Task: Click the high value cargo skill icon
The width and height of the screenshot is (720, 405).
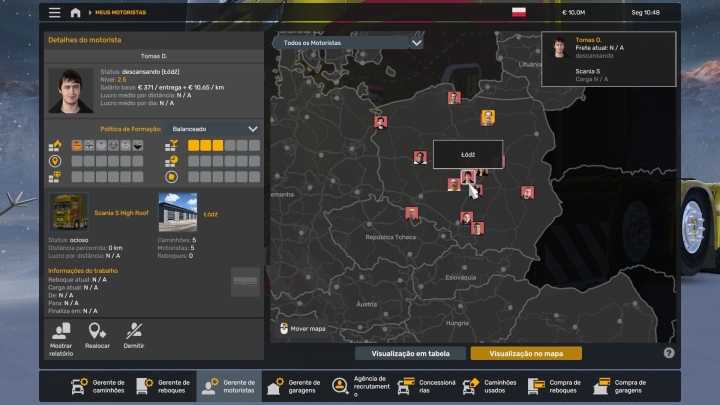Action: 55,177
